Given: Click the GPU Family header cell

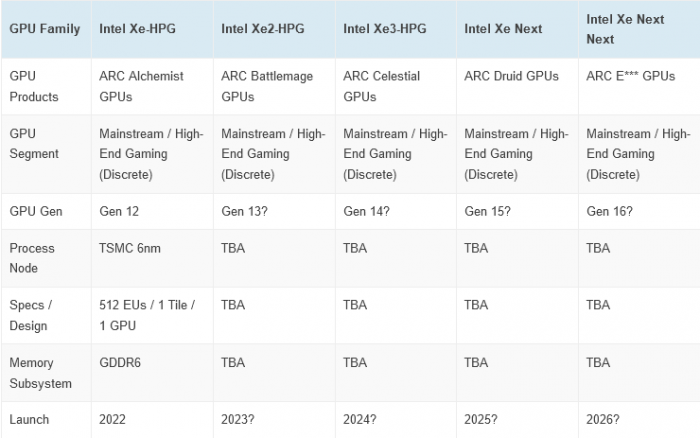Looking at the screenshot, I should coord(45,28).
